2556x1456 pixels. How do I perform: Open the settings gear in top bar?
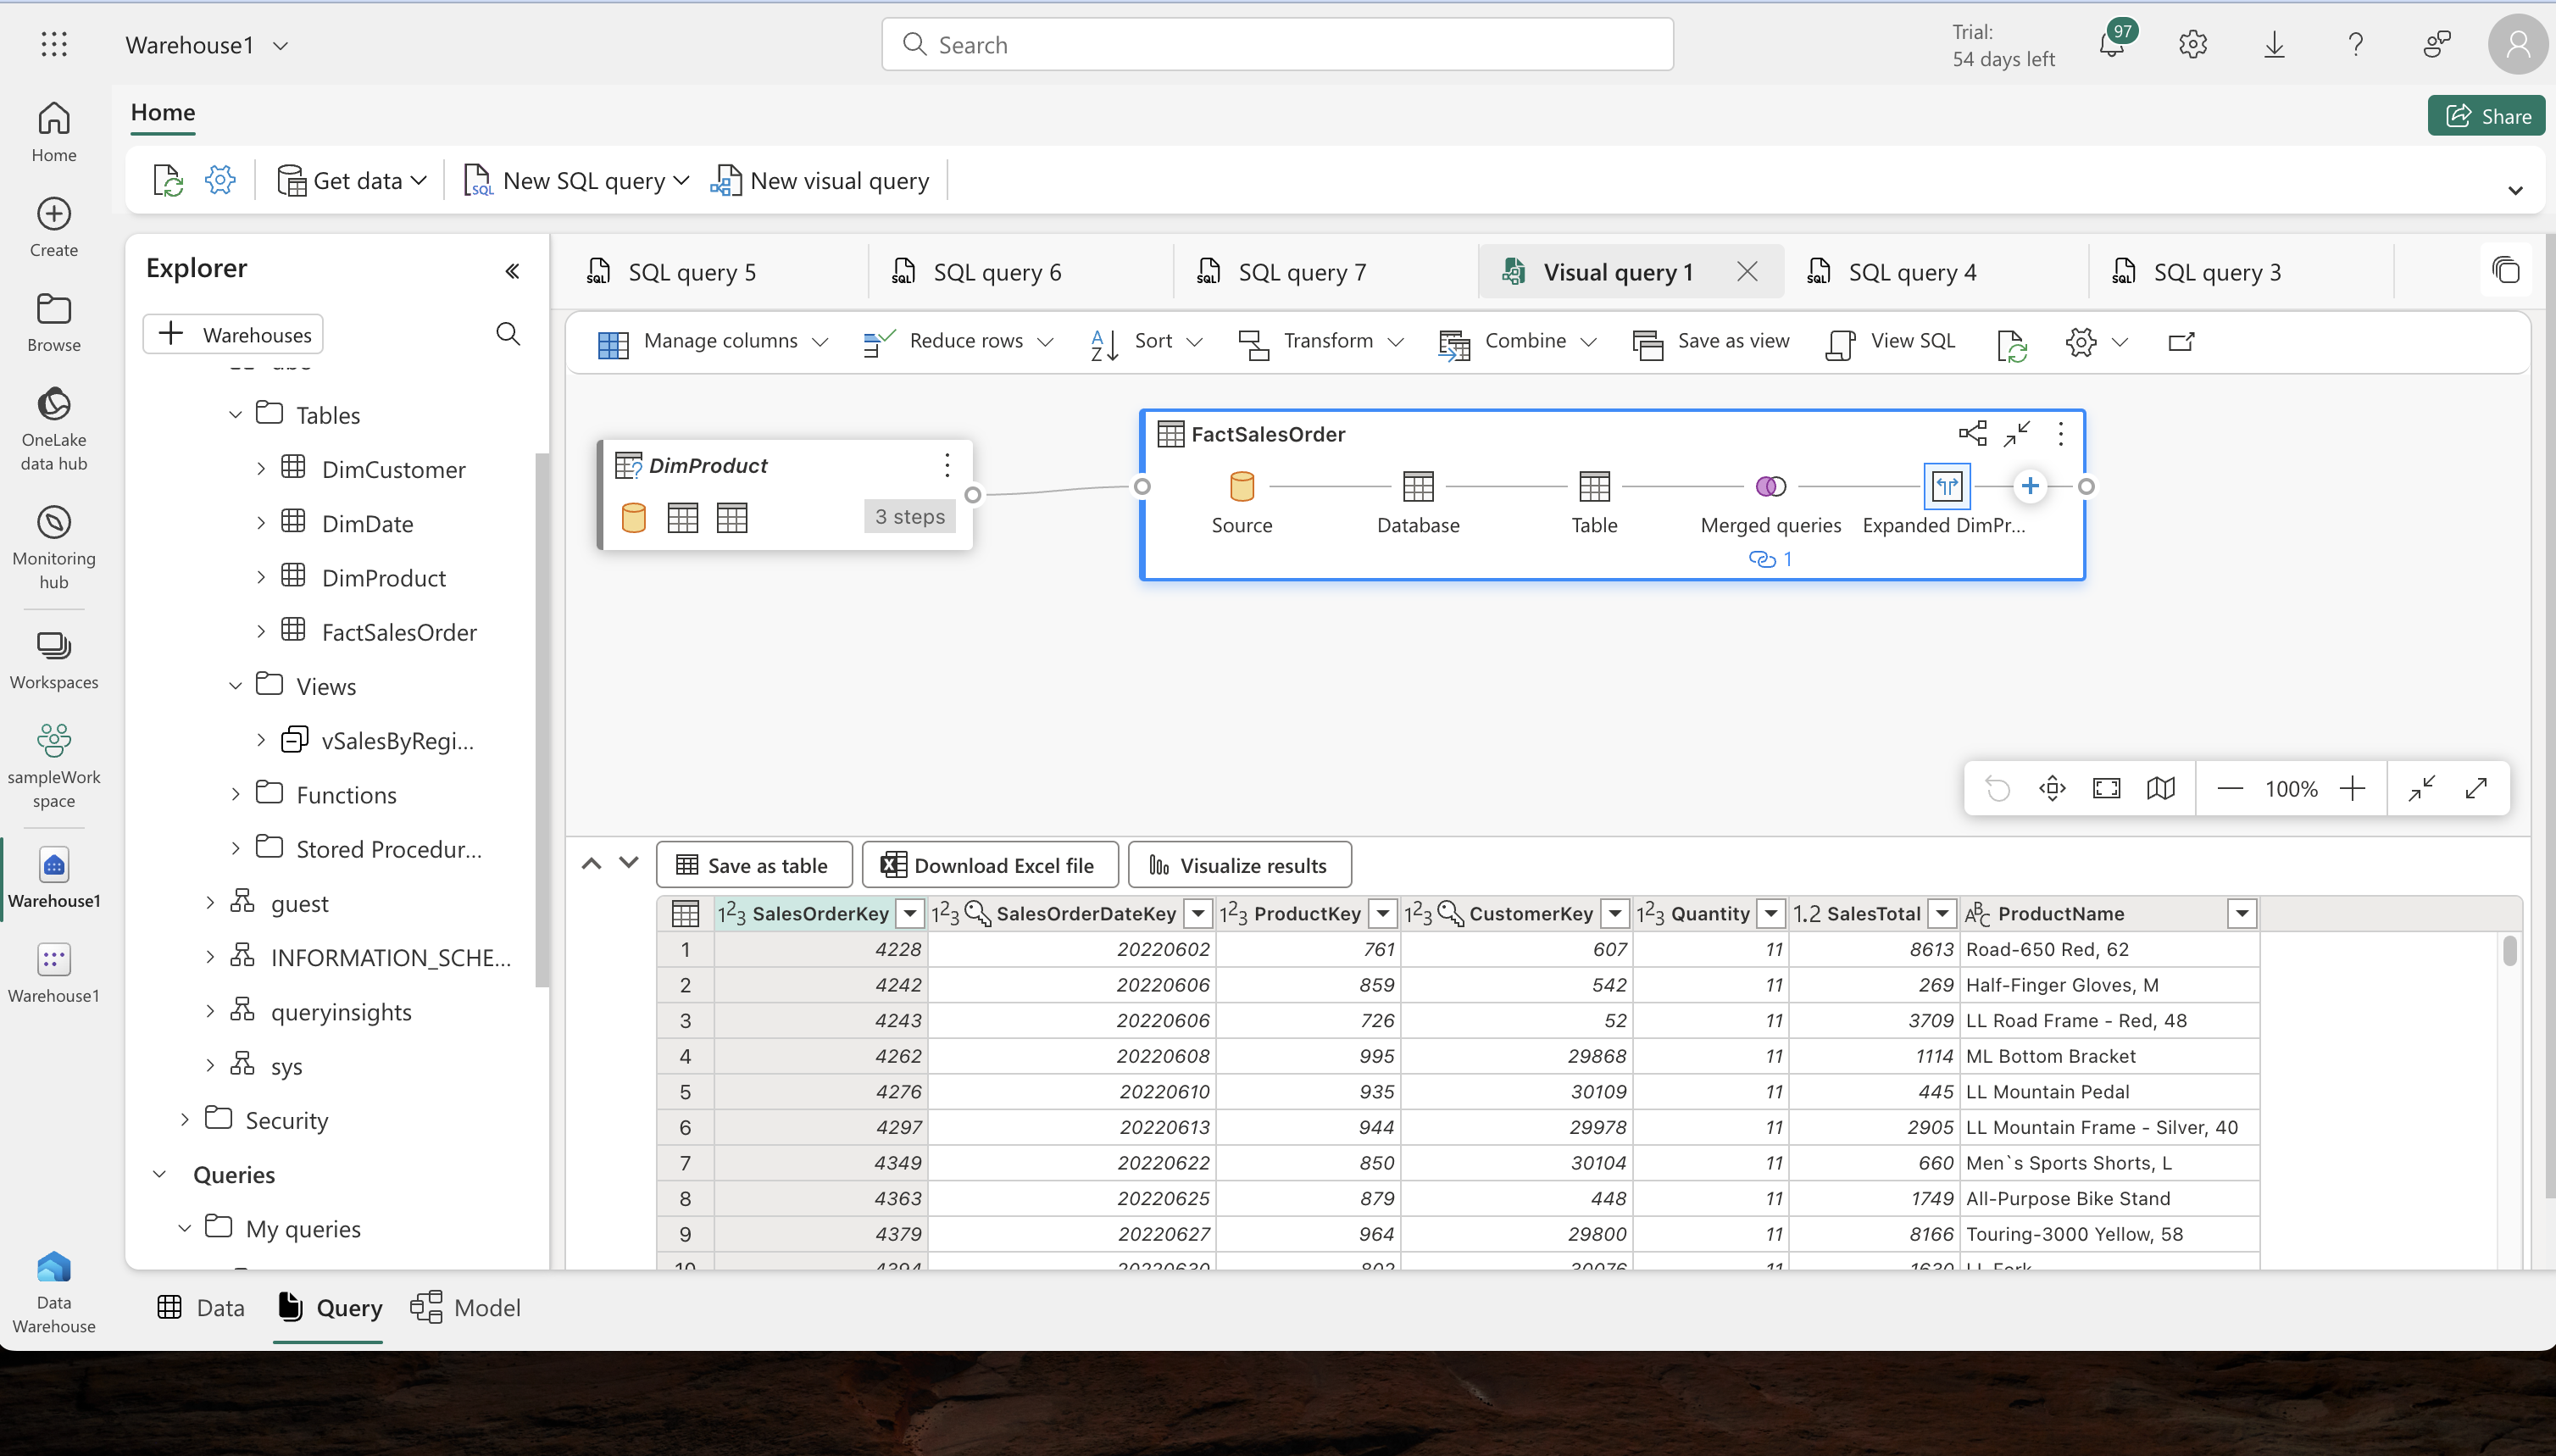tap(2192, 44)
